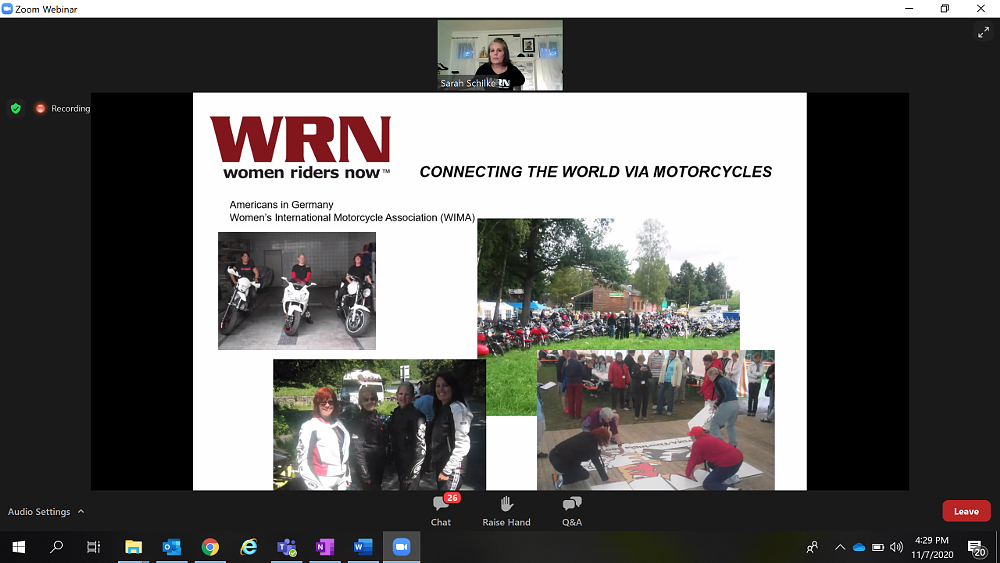Open File Explorer from the taskbar
The image size is (1000, 563).
point(133,547)
